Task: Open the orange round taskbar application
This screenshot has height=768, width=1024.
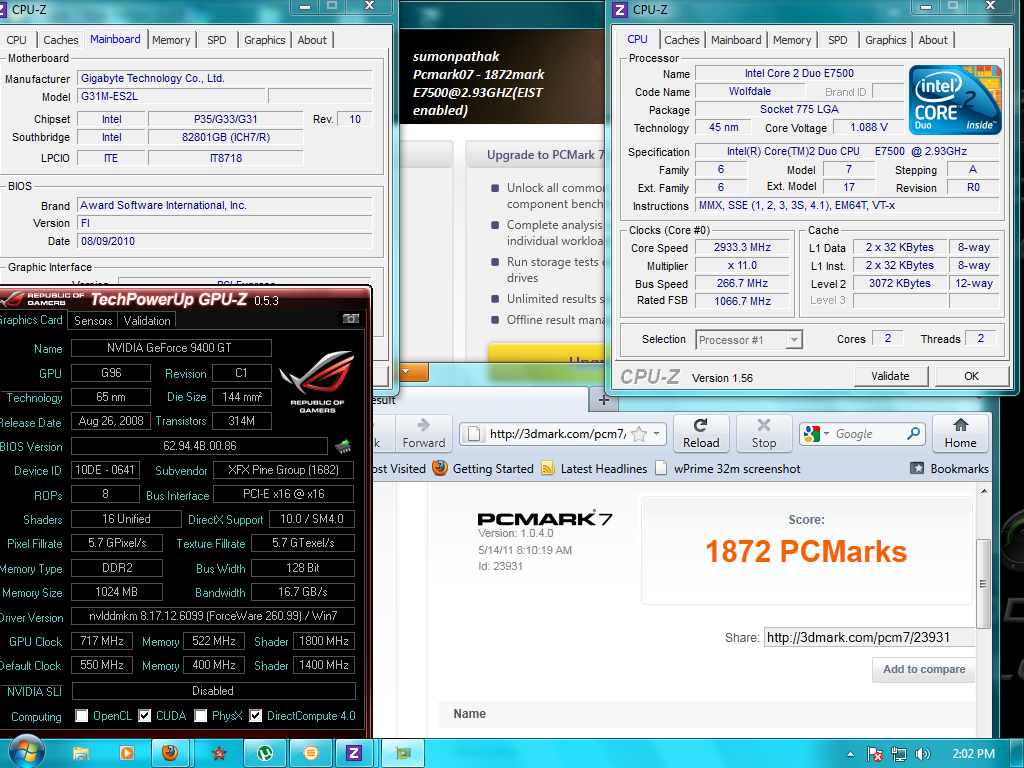Action: (310, 753)
